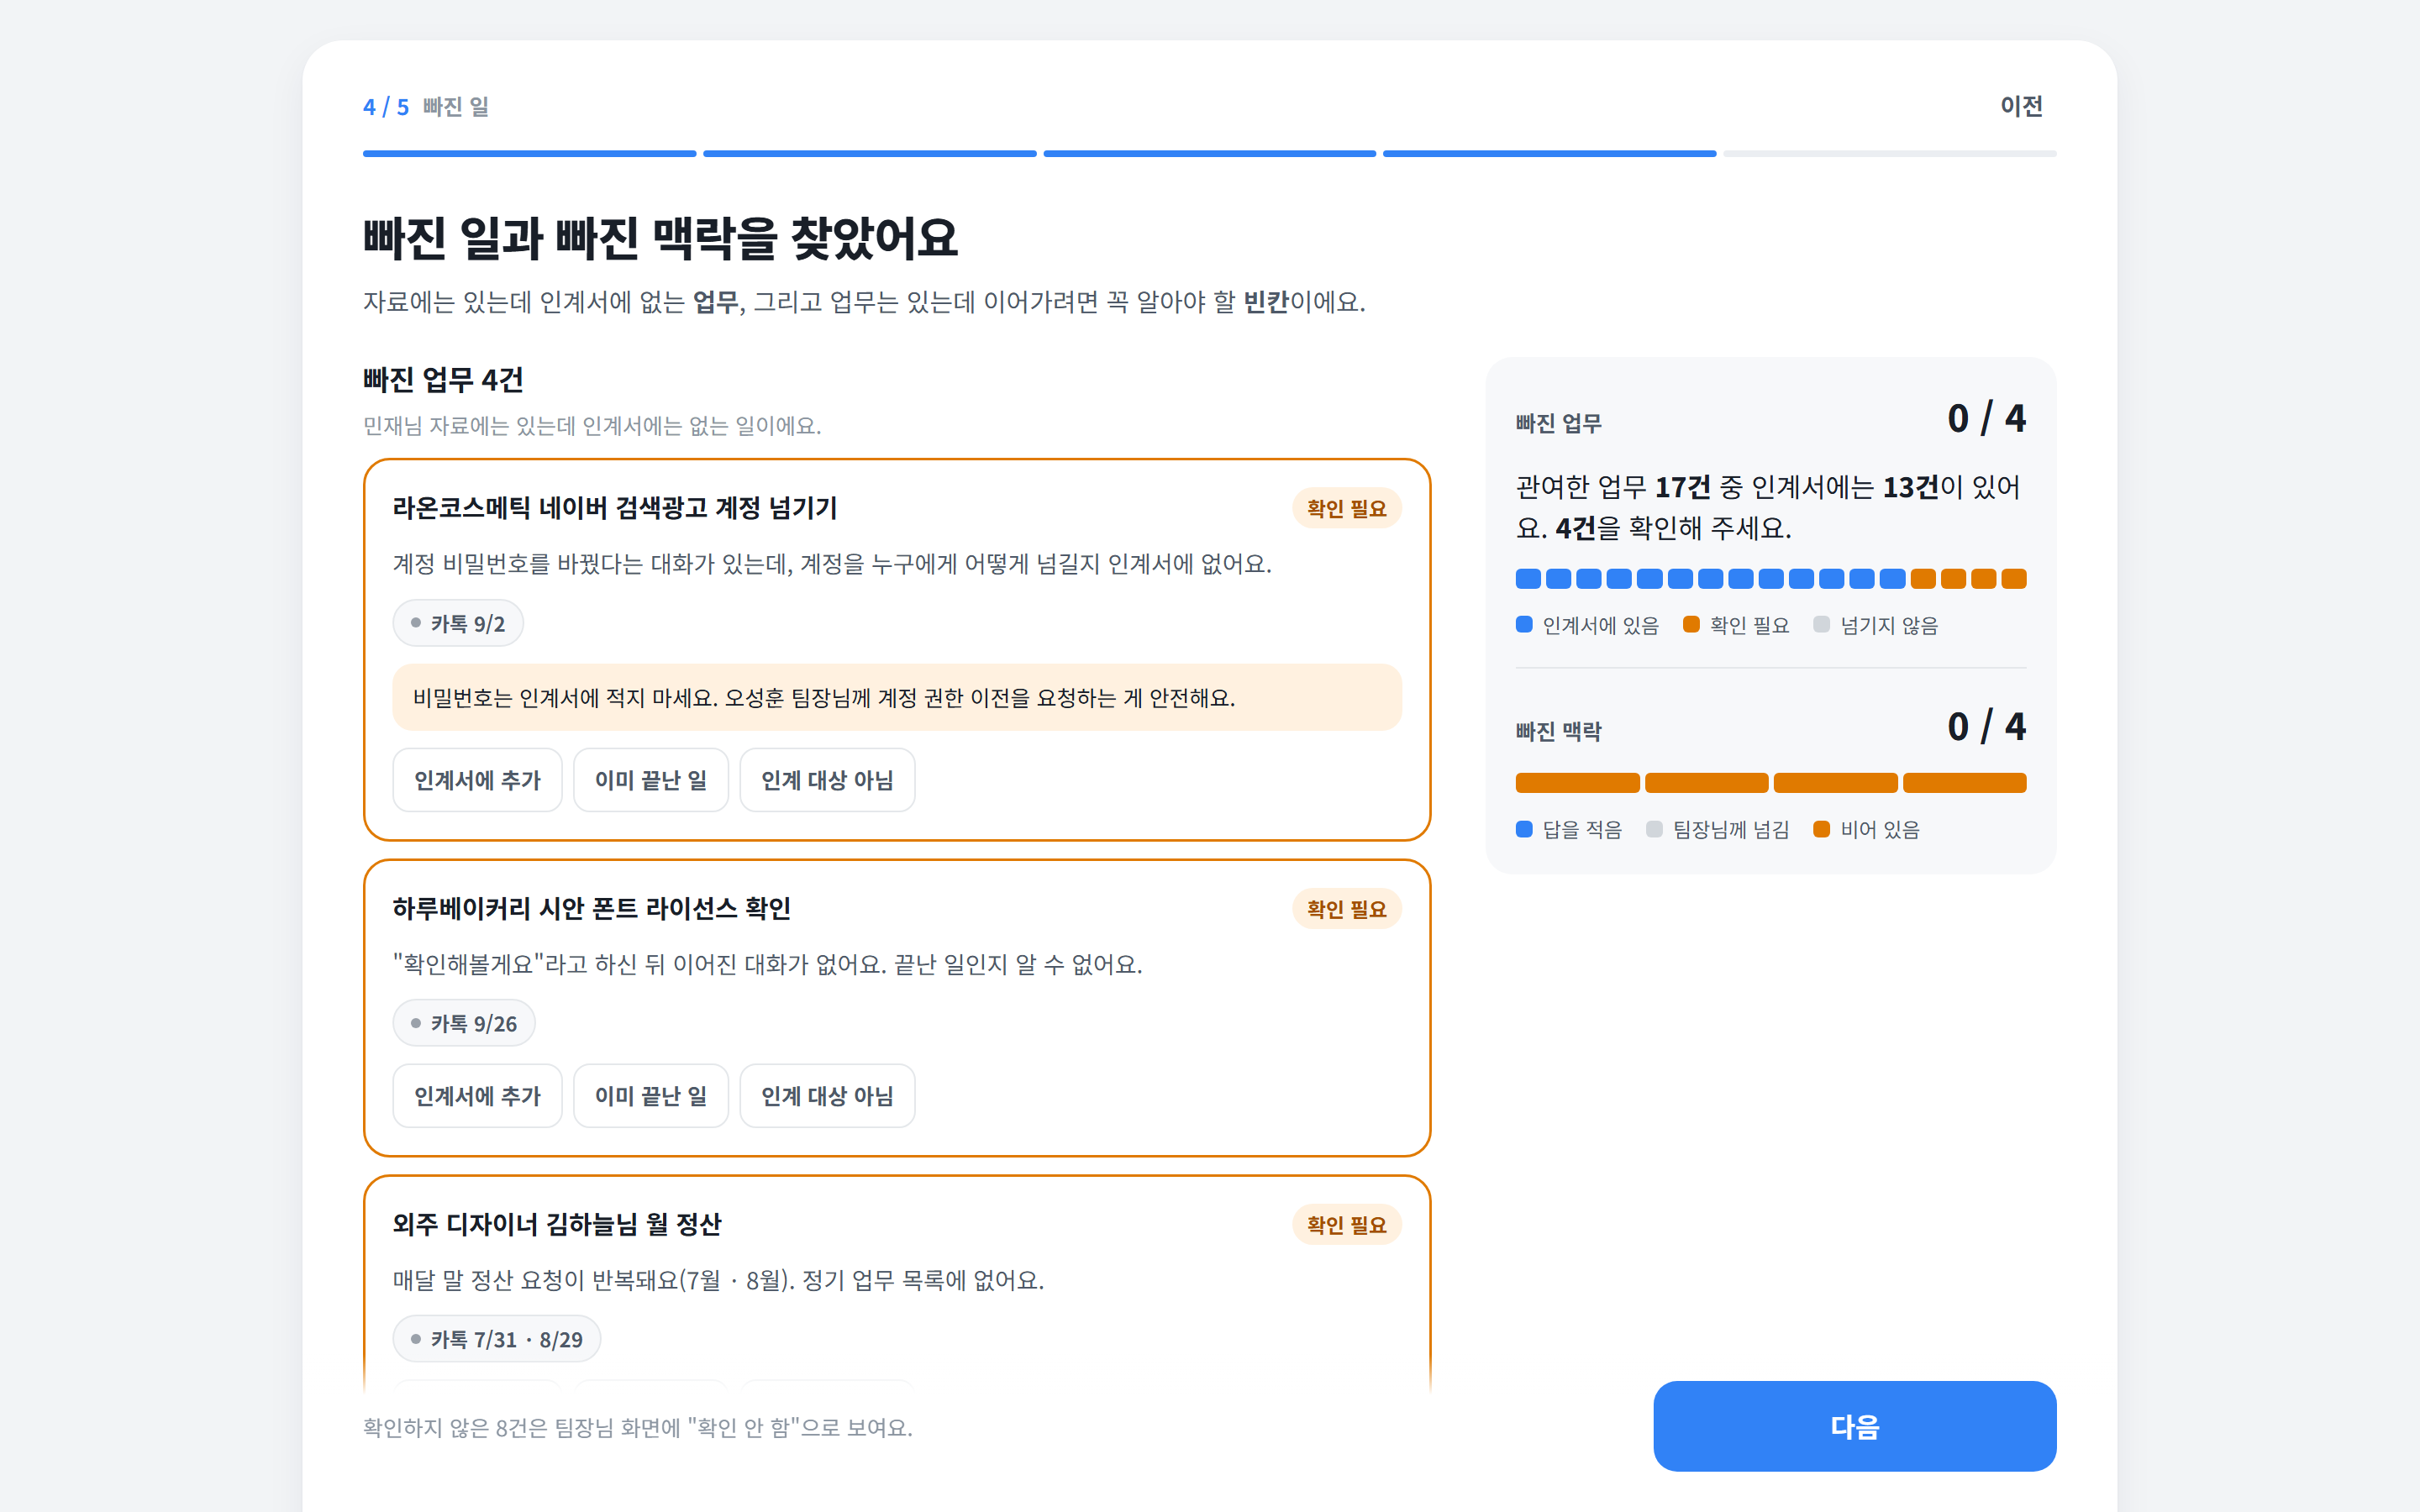Select the third step progress segment
The image size is (2420, 1512).
pos(1209,154)
